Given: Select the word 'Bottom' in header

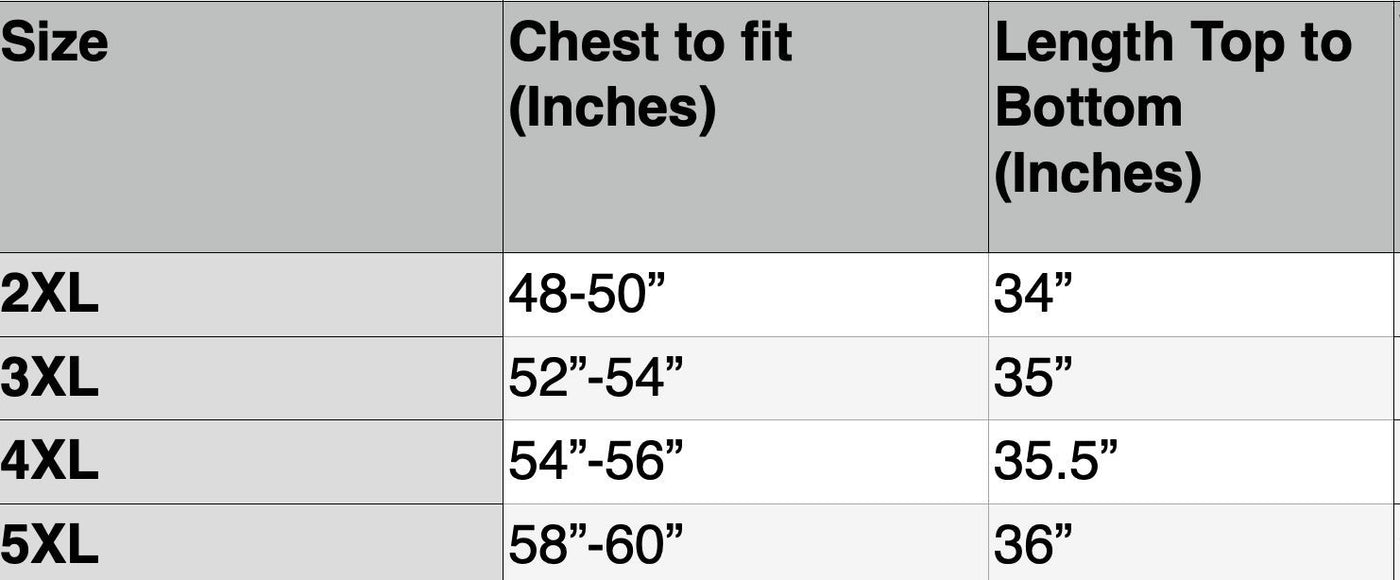Looking at the screenshot, I should [x=1088, y=108].
